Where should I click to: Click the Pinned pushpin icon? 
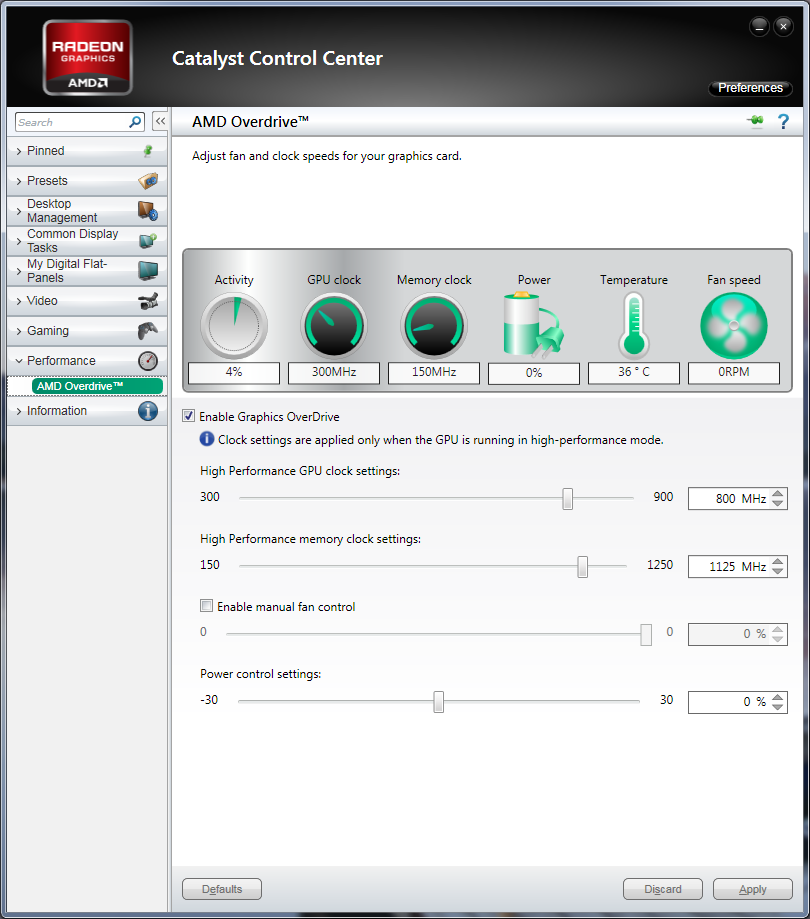click(x=148, y=151)
